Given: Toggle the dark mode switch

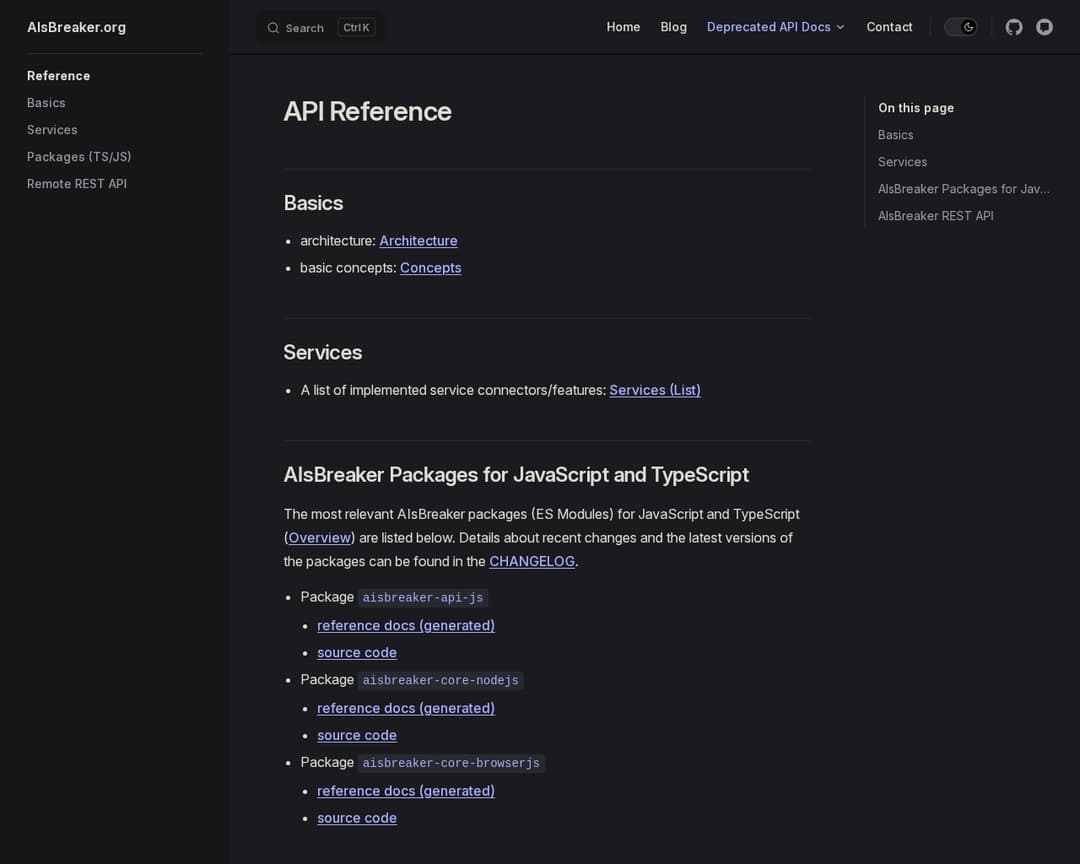Looking at the screenshot, I should [x=960, y=28].
